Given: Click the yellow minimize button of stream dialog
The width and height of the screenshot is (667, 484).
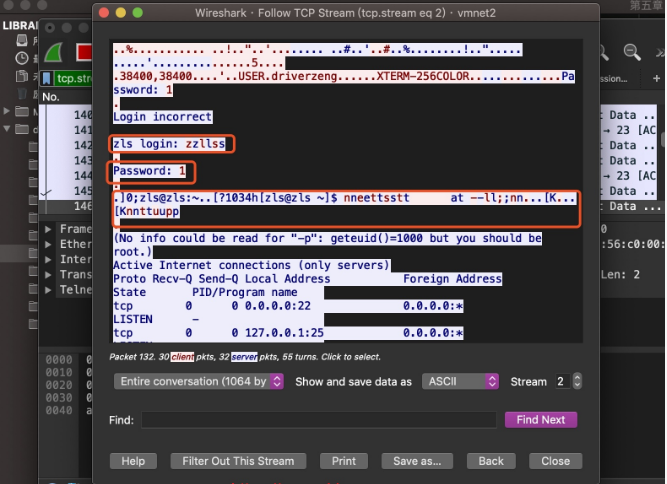Looking at the screenshot, I should pos(121,13).
